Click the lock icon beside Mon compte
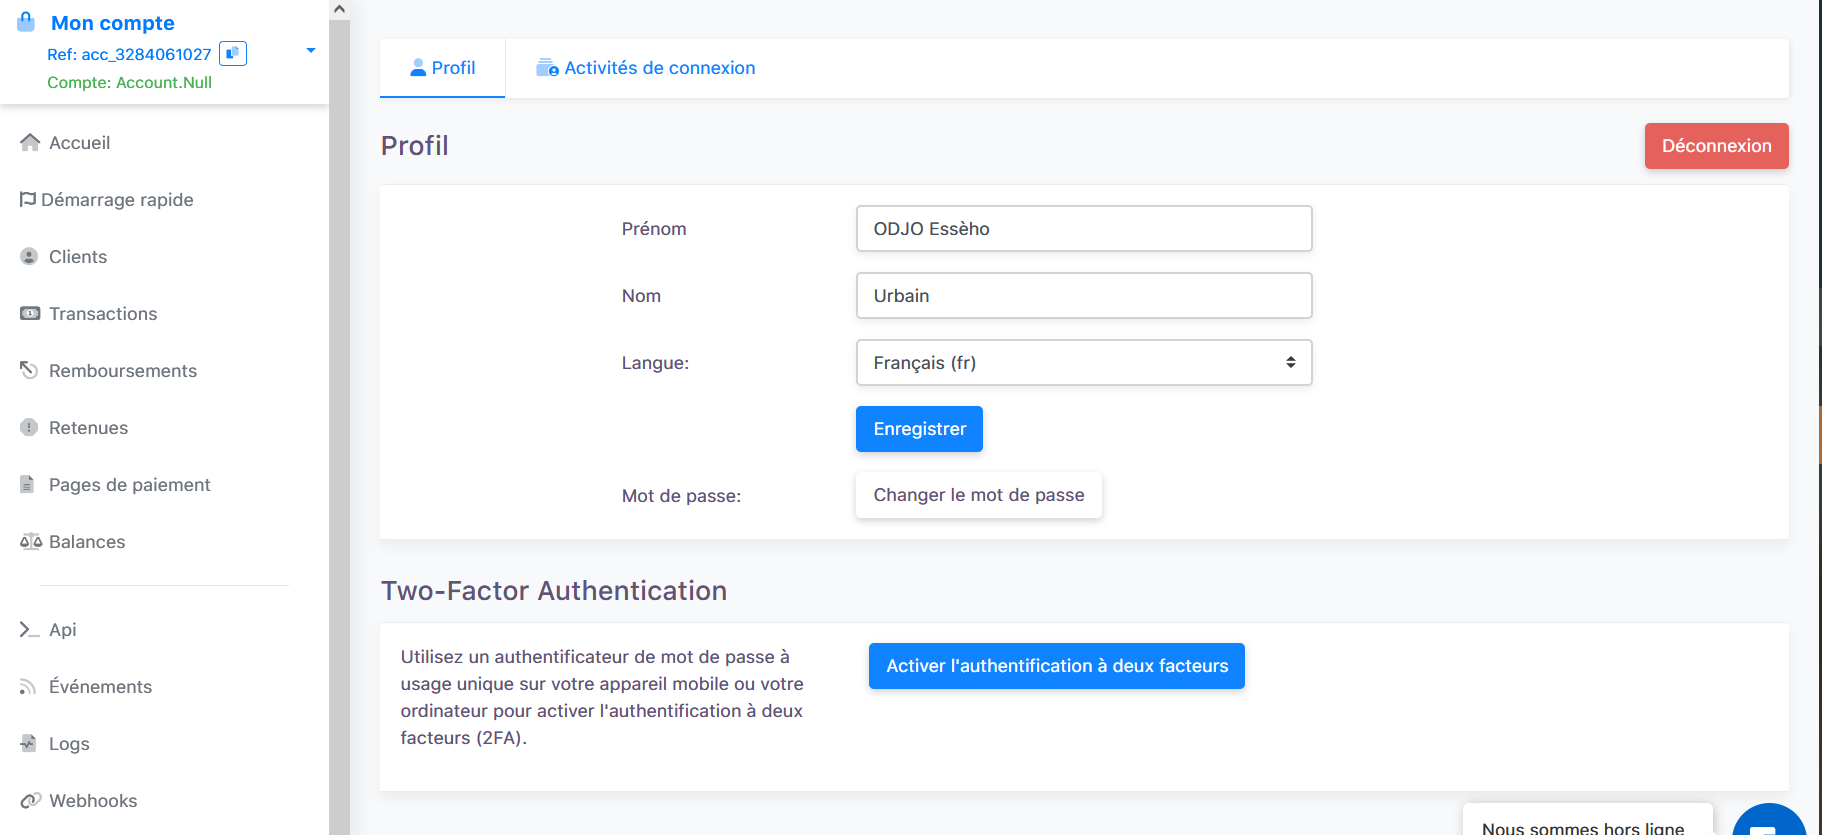The image size is (1822, 835). (x=26, y=22)
